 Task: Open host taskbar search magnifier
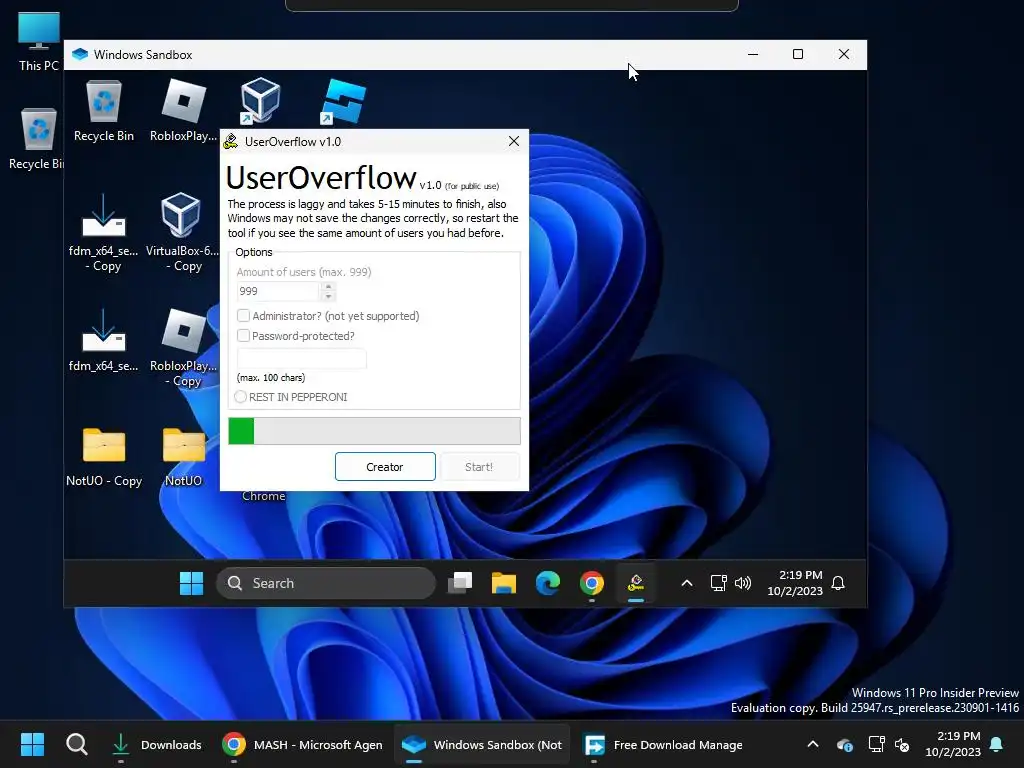pyautogui.click(x=76, y=744)
